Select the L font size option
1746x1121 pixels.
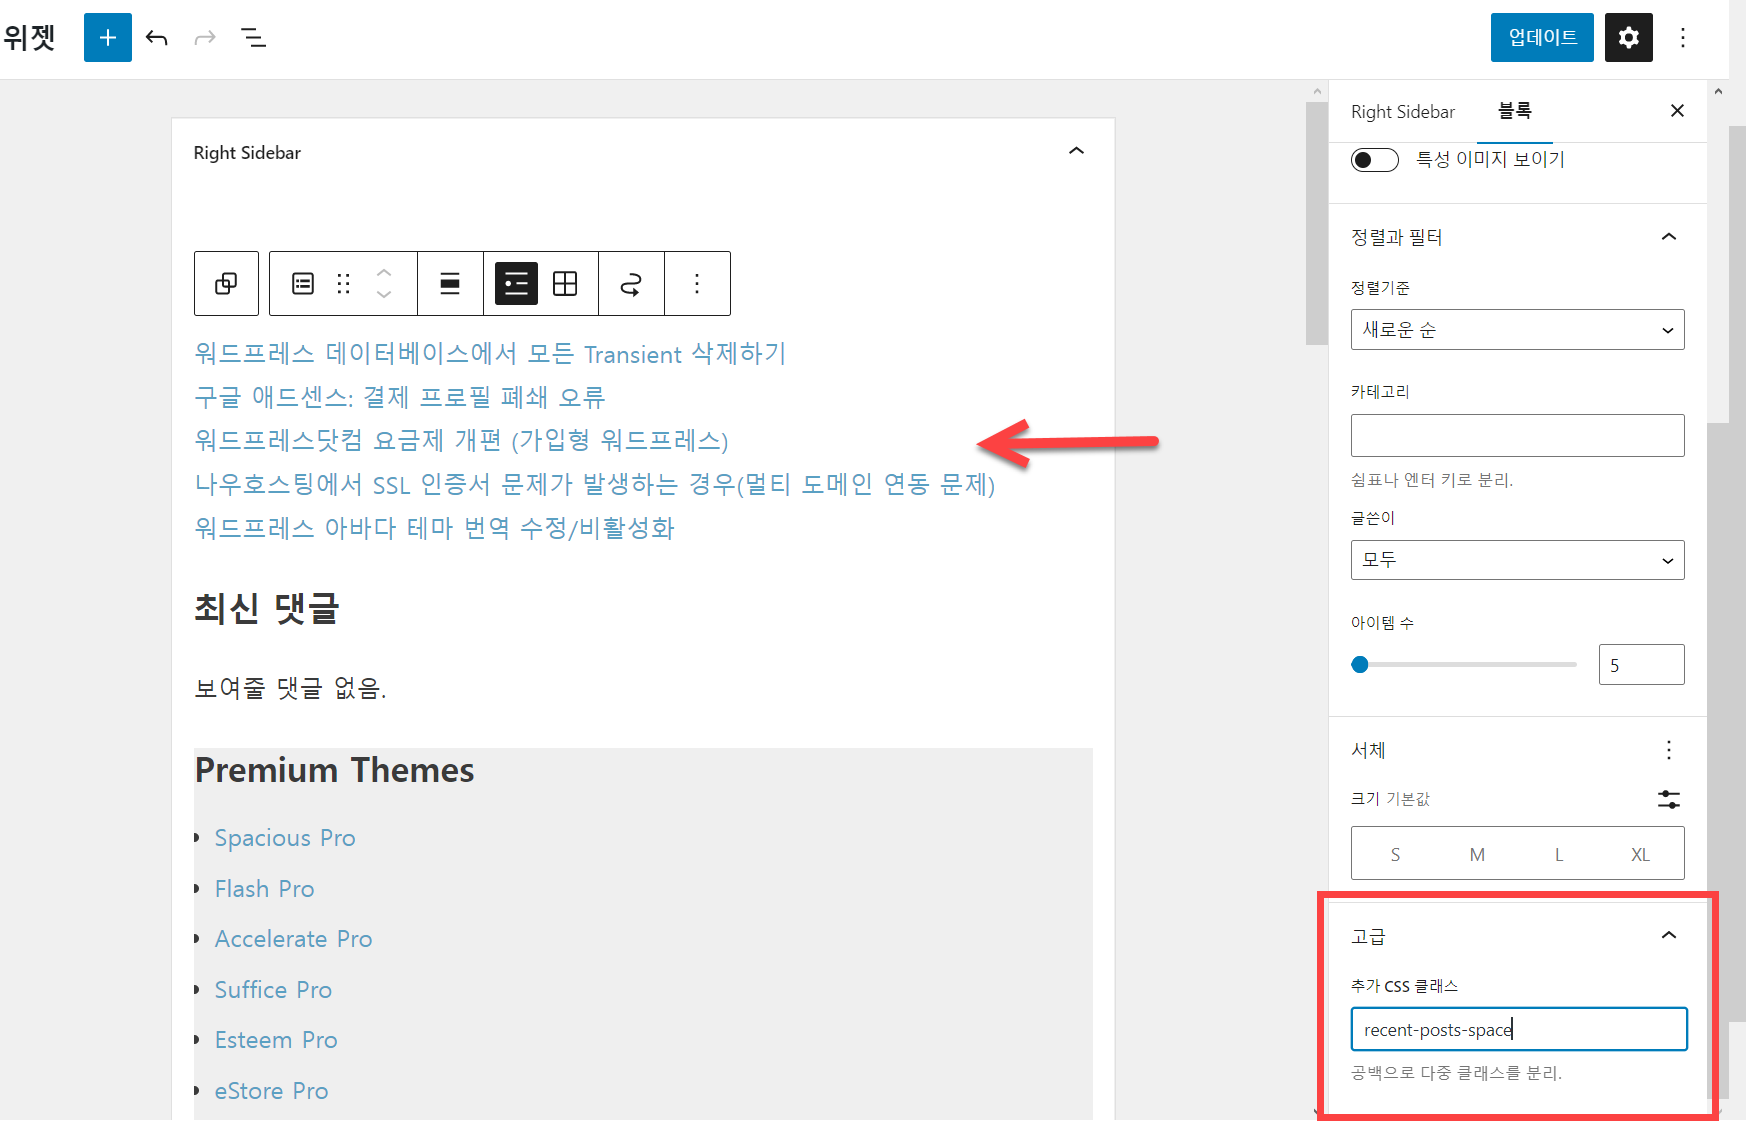(x=1558, y=853)
